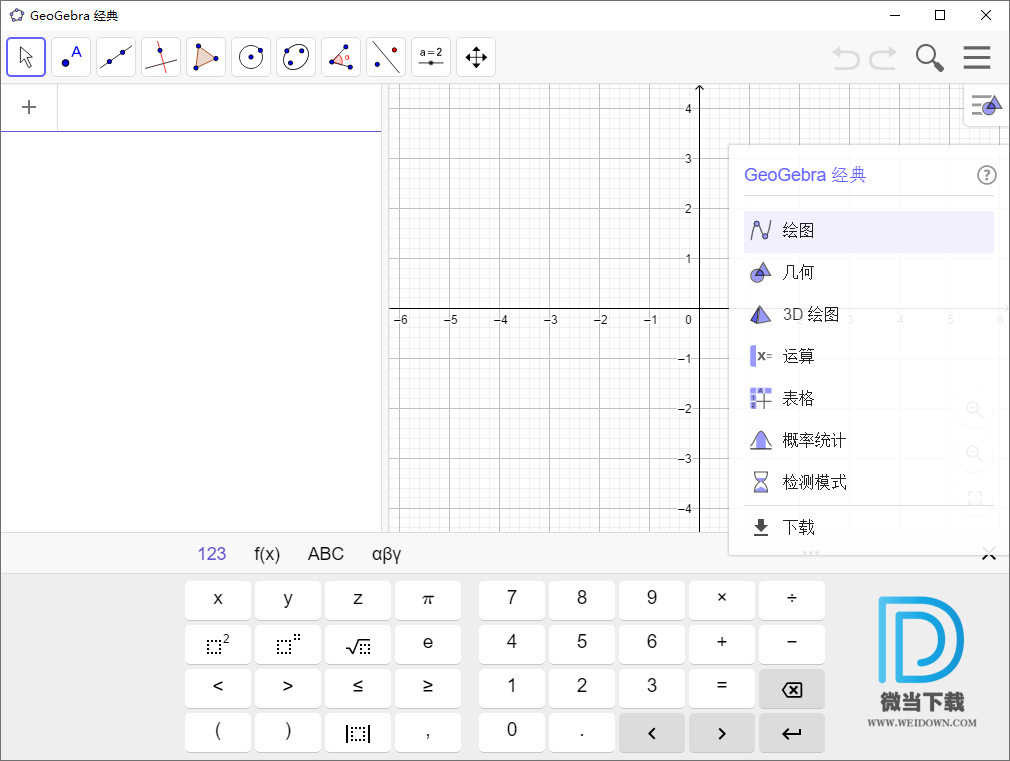Click the plus input row in algebra view
The width and height of the screenshot is (1010, 761).
29,107
